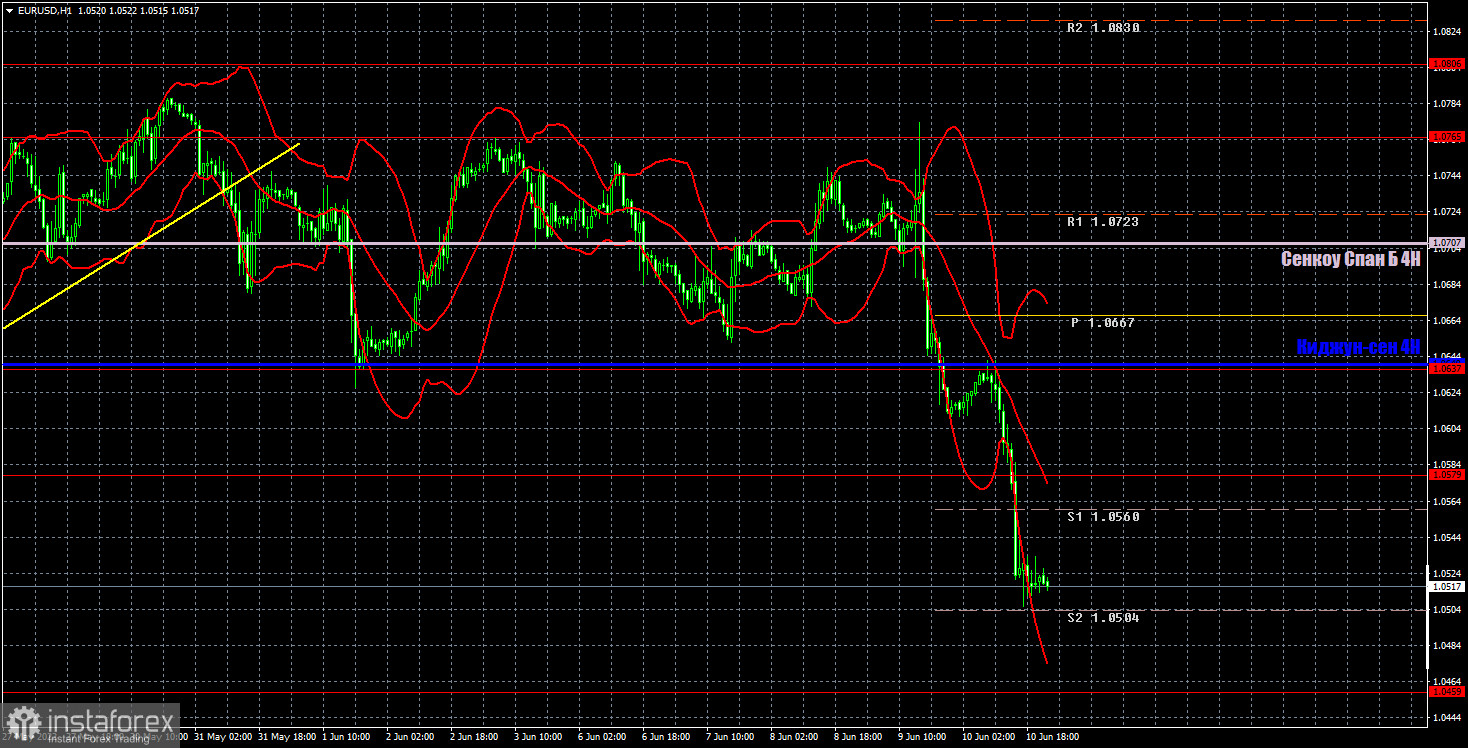Viewport: 1468px width, 748px height.
Task: Click the 1.0444 price axis value
Action: (x=1447, y=718)
